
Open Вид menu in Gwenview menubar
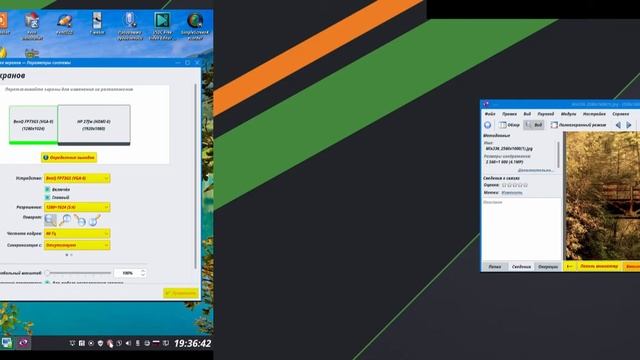click(x=527, y=114)
